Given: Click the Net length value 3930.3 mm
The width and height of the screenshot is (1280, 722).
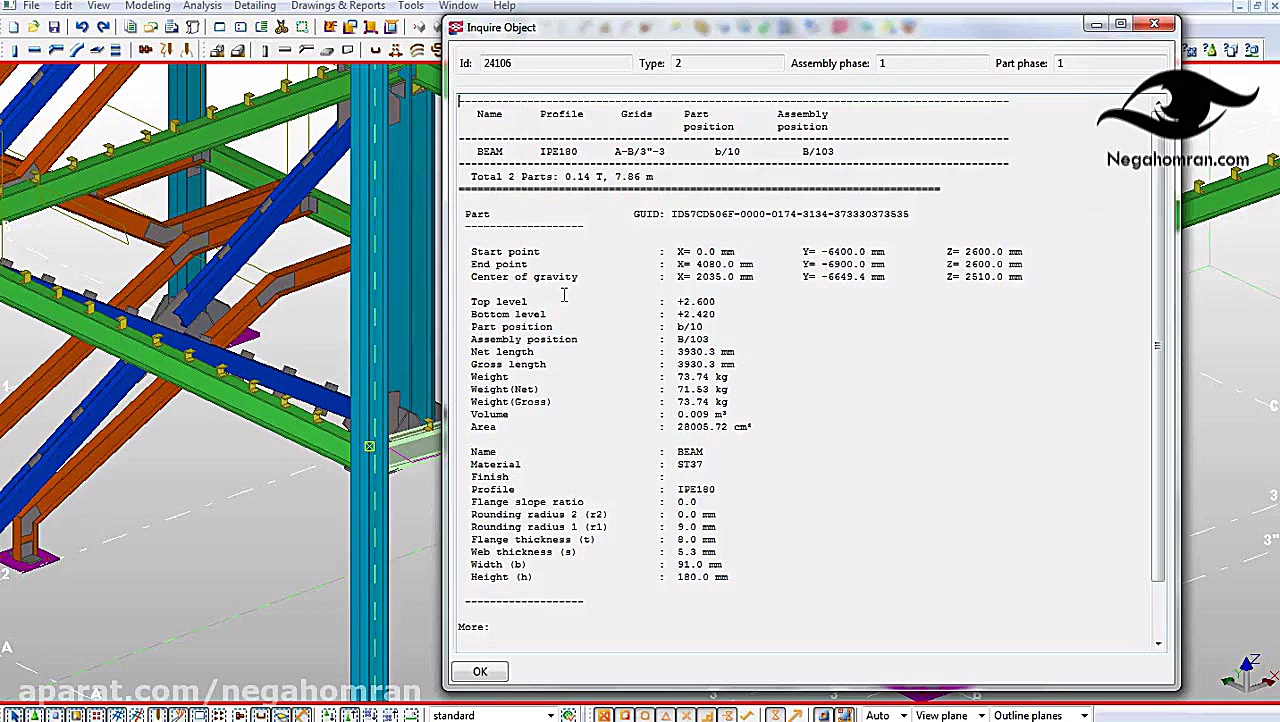Looking at the screenshot, I should 706,352.
